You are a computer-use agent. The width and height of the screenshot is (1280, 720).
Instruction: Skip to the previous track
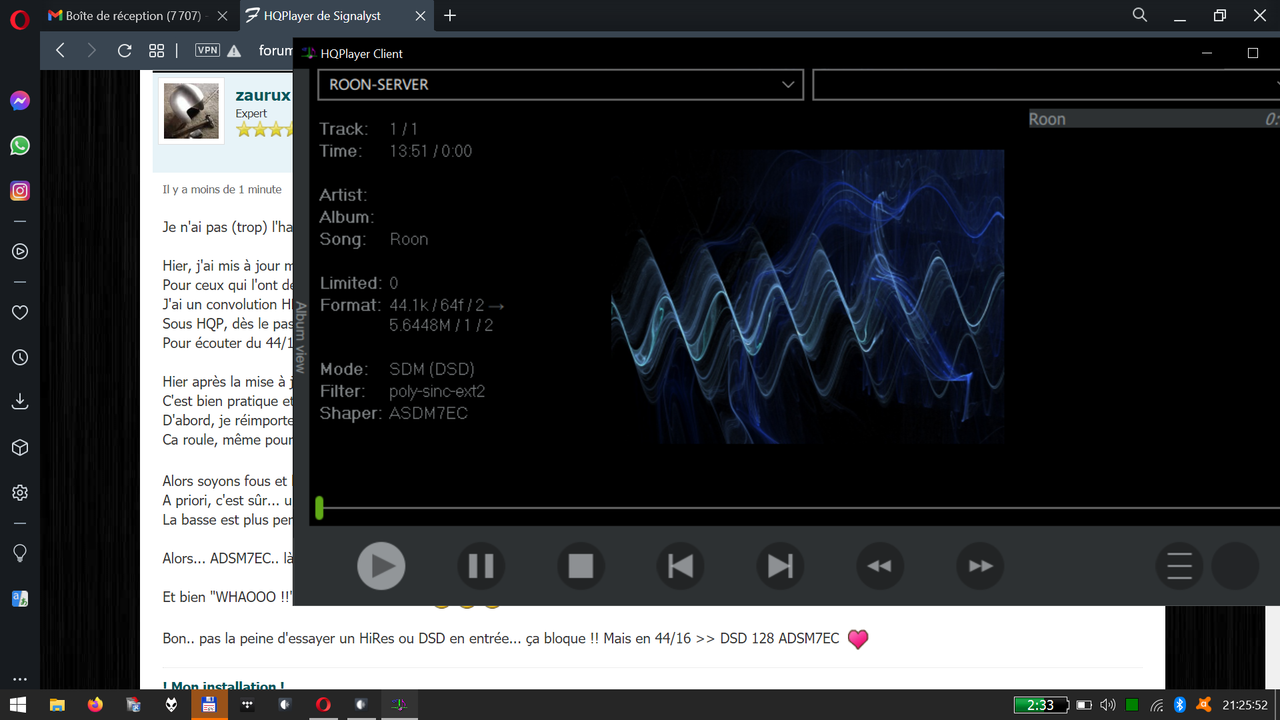pyautogui.click(x=681, y=566)
